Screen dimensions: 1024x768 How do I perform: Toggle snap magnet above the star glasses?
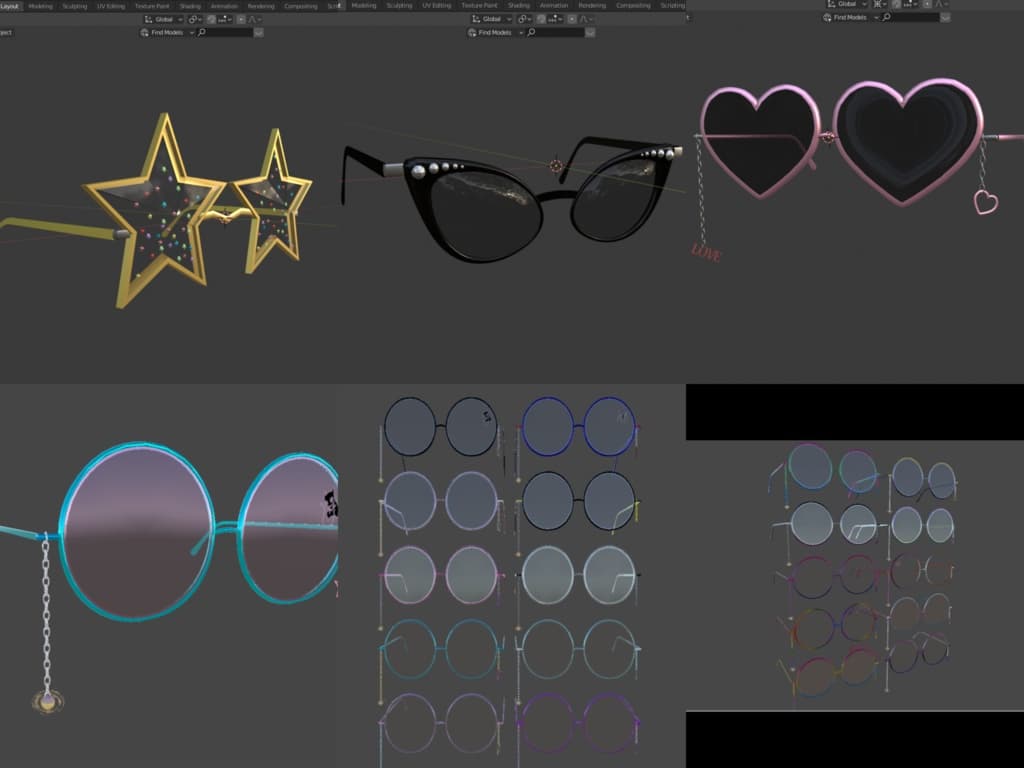pos(211,19)
